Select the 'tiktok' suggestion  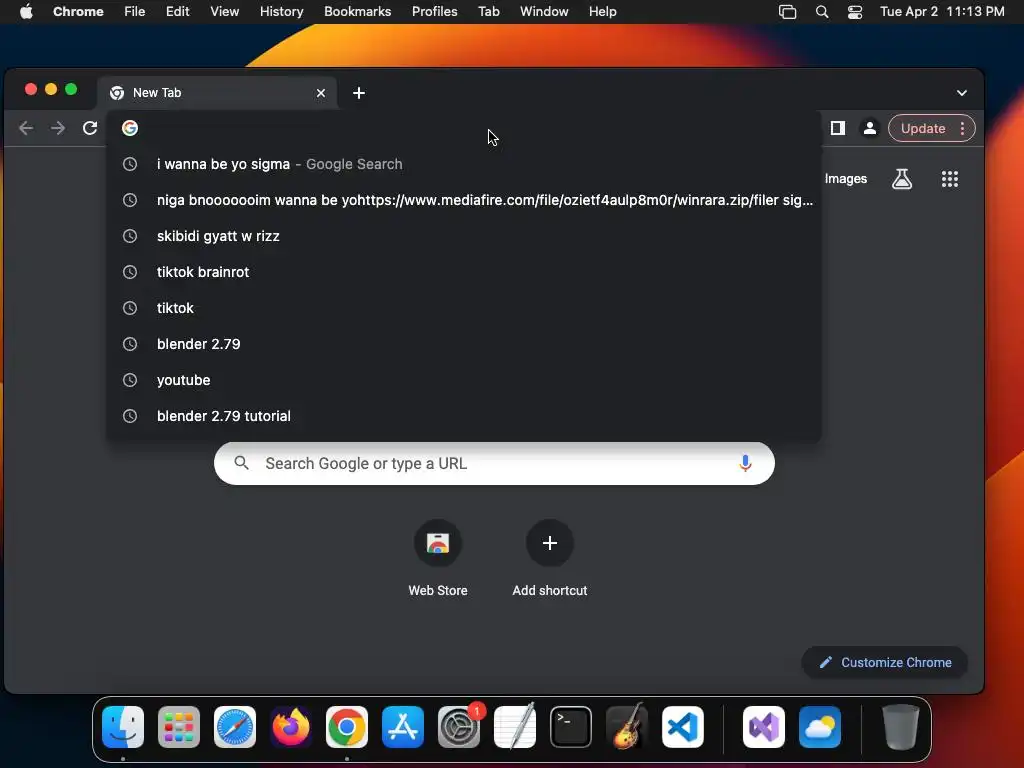(x=464, y=308)
